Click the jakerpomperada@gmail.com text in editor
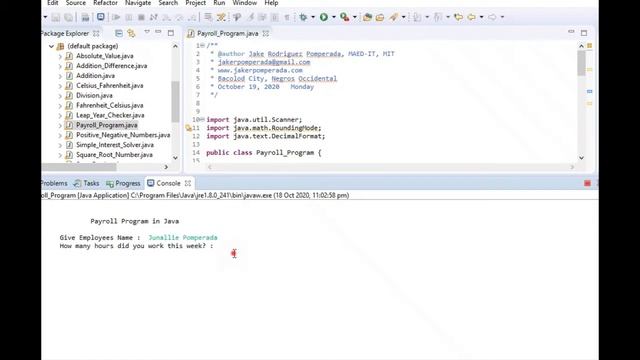This screenshot has width=640, height=360. coord(264,62)
